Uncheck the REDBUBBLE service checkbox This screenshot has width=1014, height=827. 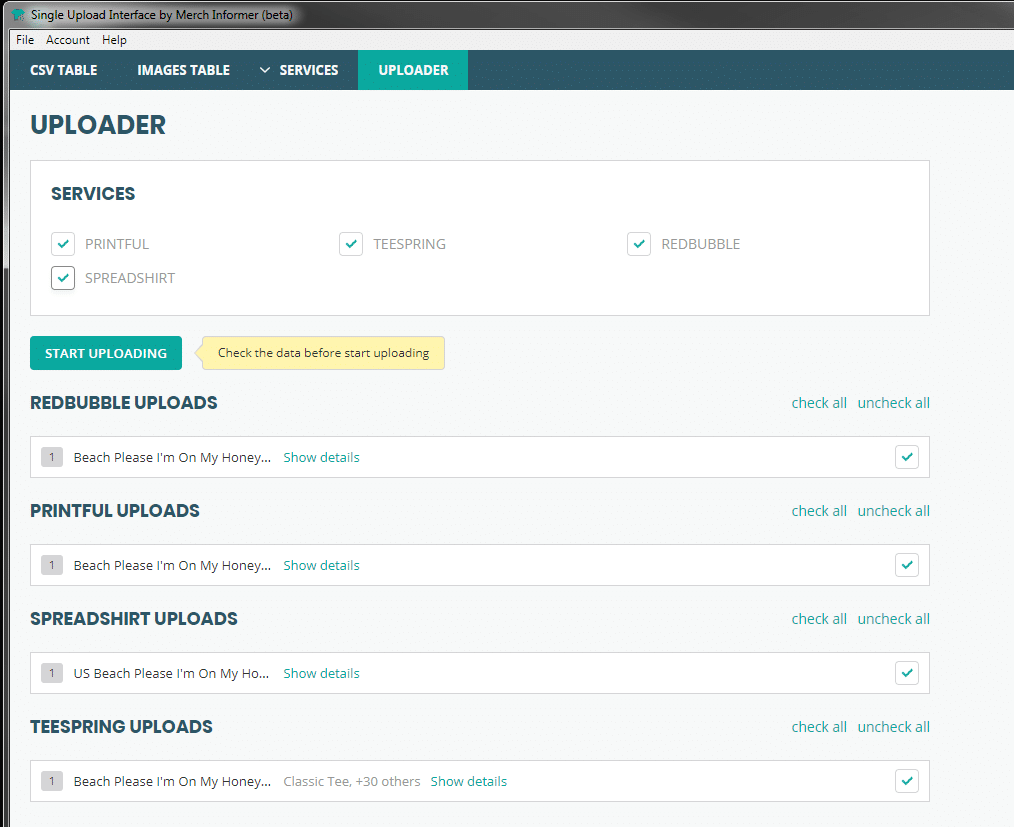click(639, 244)
